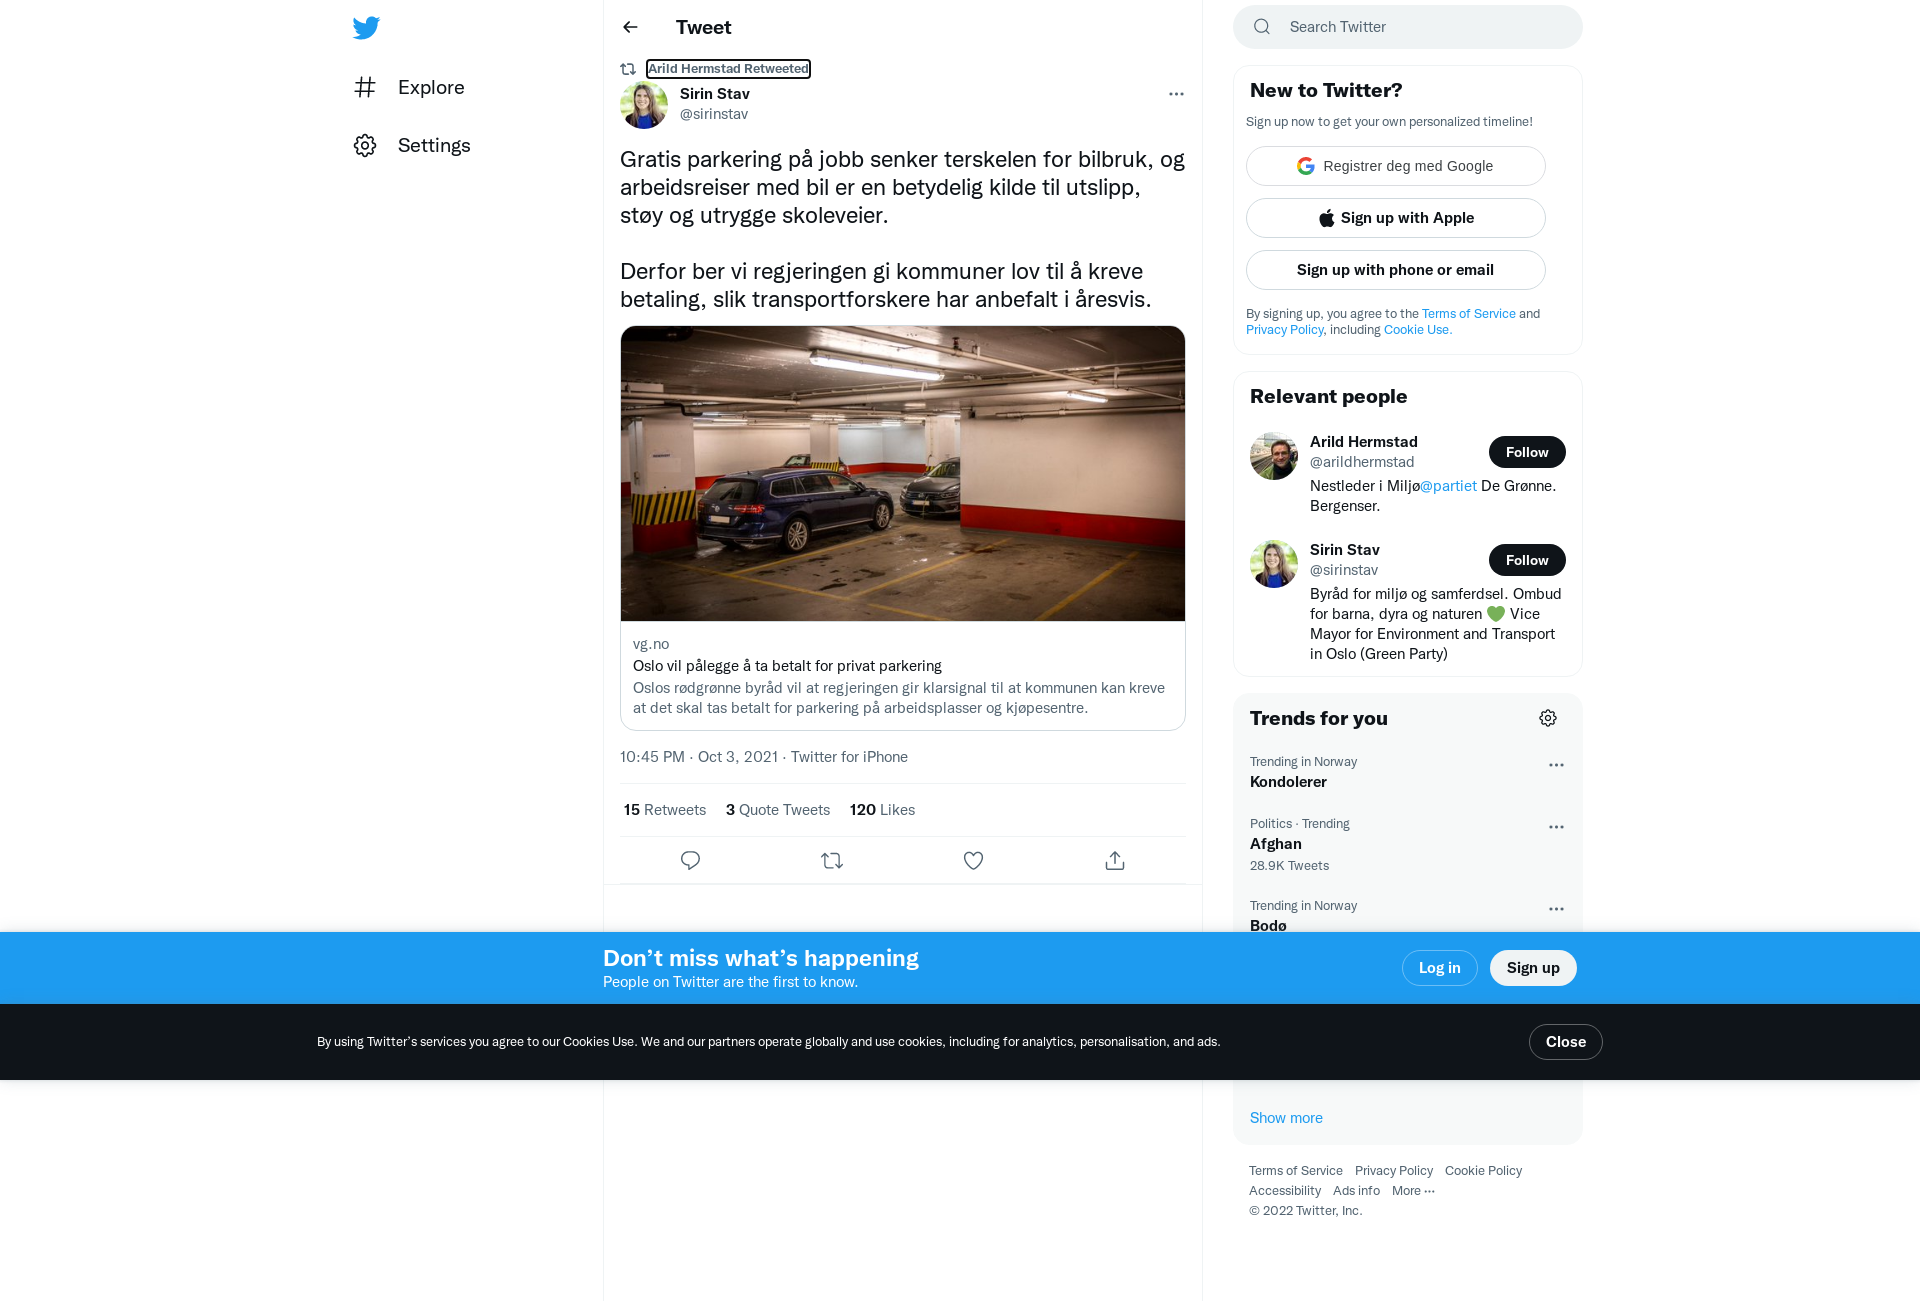Open the vg.no parking garage article image
1920x1301 pixels.
tap(903, 473)
